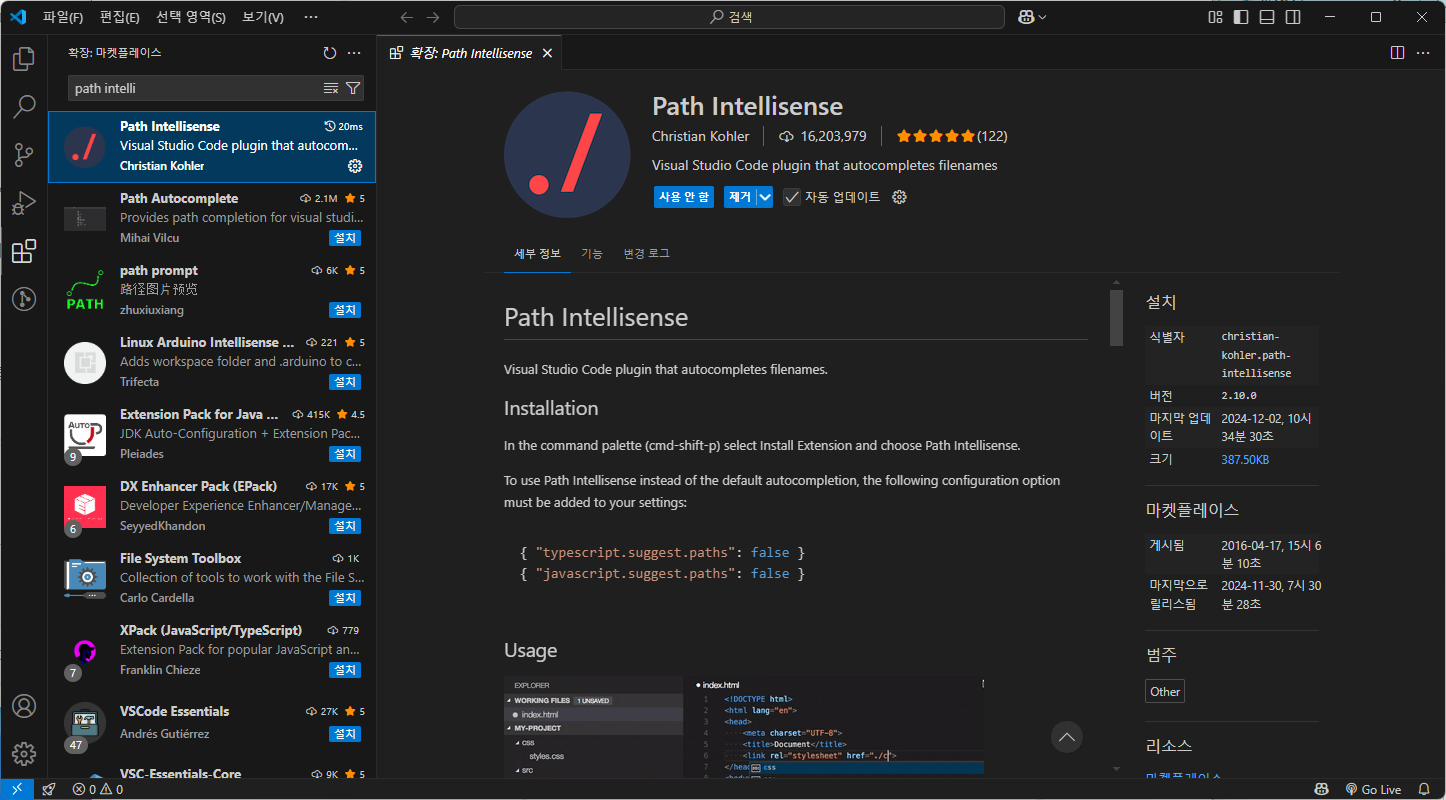Install the File System Toolbox extension
This screenshot has height=800, width=1446.
pyautogui.click(x=345, y=598)
